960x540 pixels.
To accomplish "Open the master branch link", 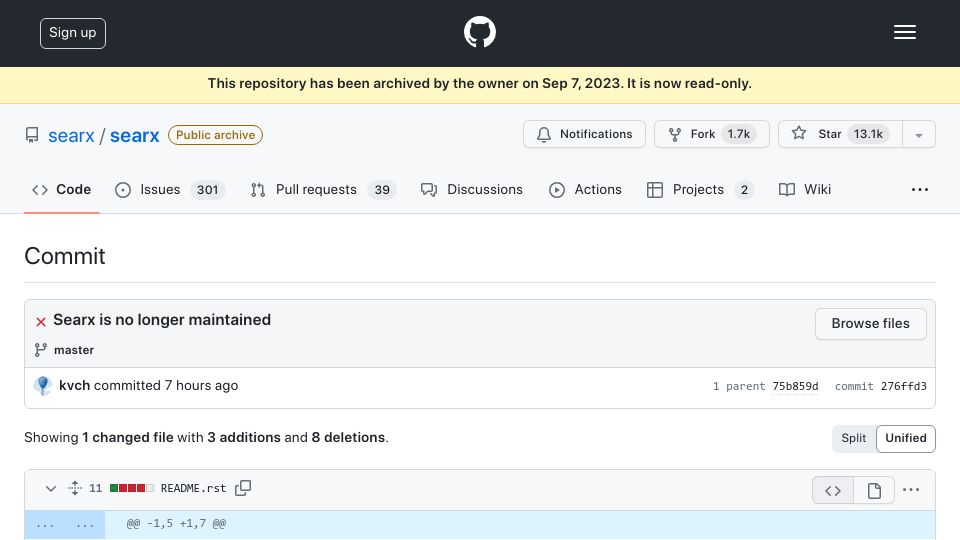I will pyautogui.click(x=73, y=350).
